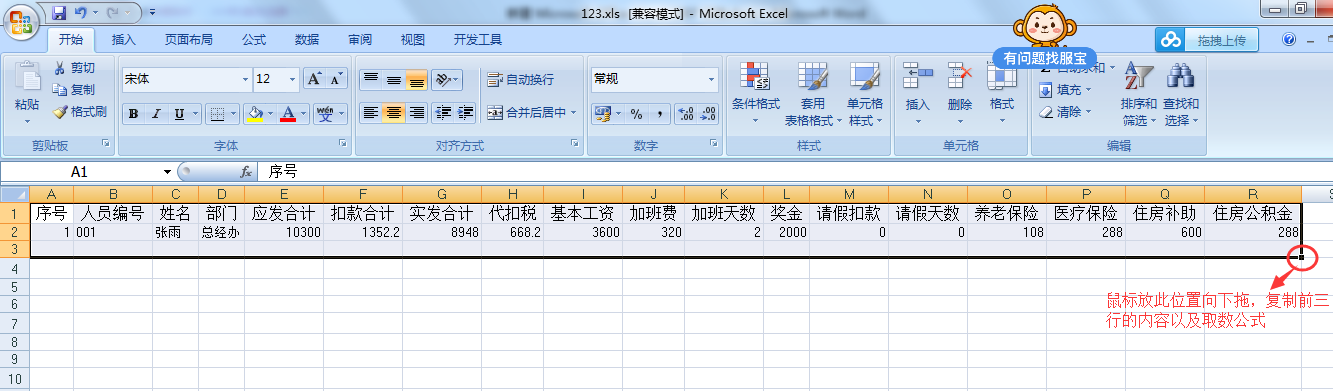Toggle Bold formatting
This screenshot has height=391, width=1333.
click(134, 113)
